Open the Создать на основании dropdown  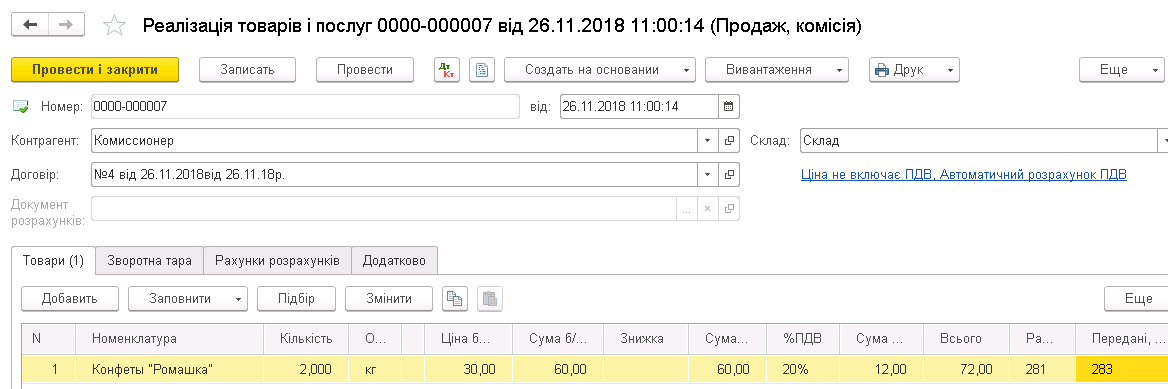pos(600,69)
